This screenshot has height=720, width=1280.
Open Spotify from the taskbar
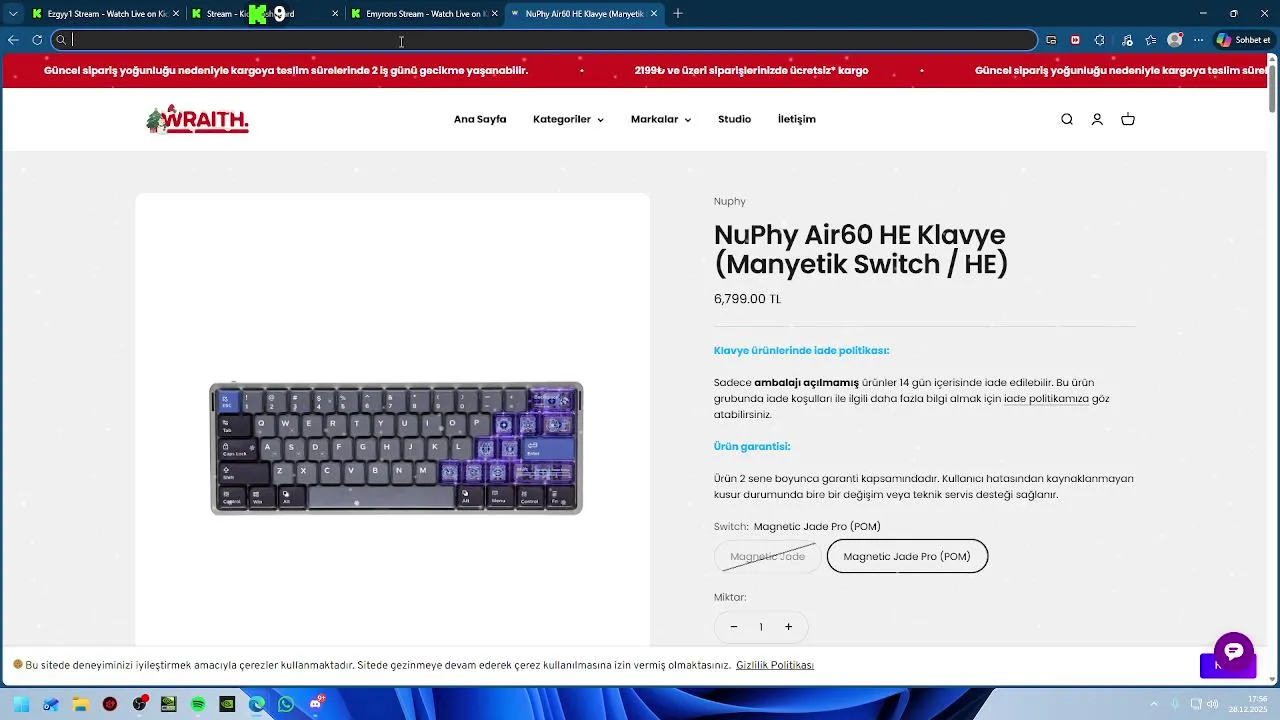(198, 704)
